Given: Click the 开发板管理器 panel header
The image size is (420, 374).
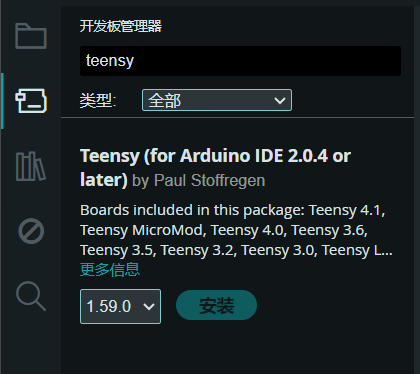Looking at the screenshot, I should pos(121,26).
